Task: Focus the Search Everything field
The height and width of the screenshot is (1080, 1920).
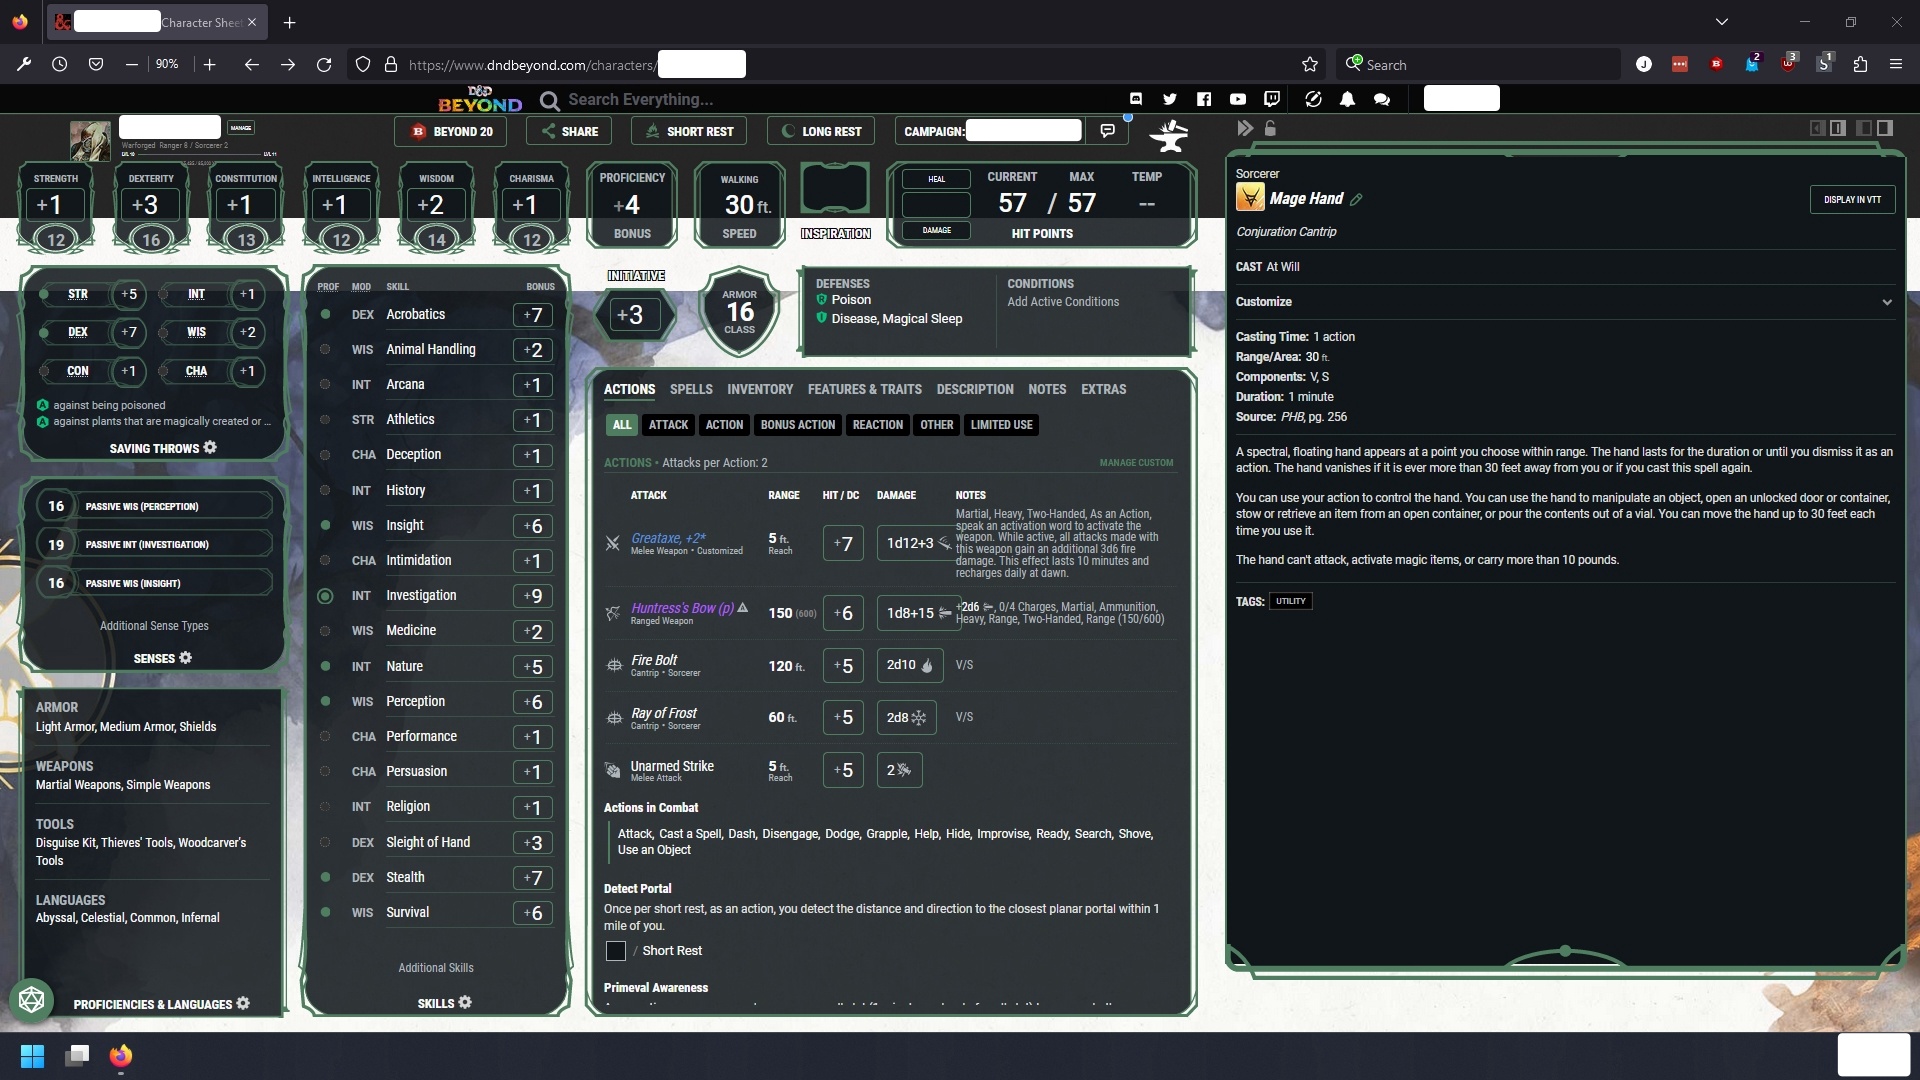Action: click(x=640, y=99)
